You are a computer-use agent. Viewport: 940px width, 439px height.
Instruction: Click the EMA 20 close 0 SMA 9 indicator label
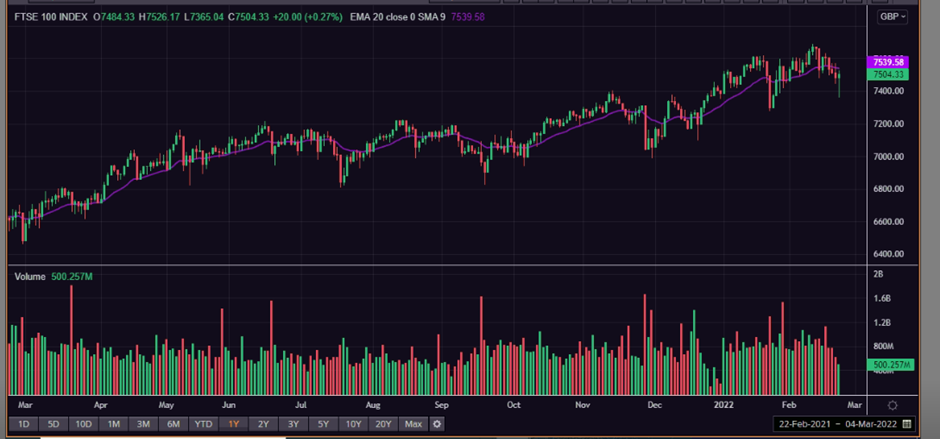[397, 17]
